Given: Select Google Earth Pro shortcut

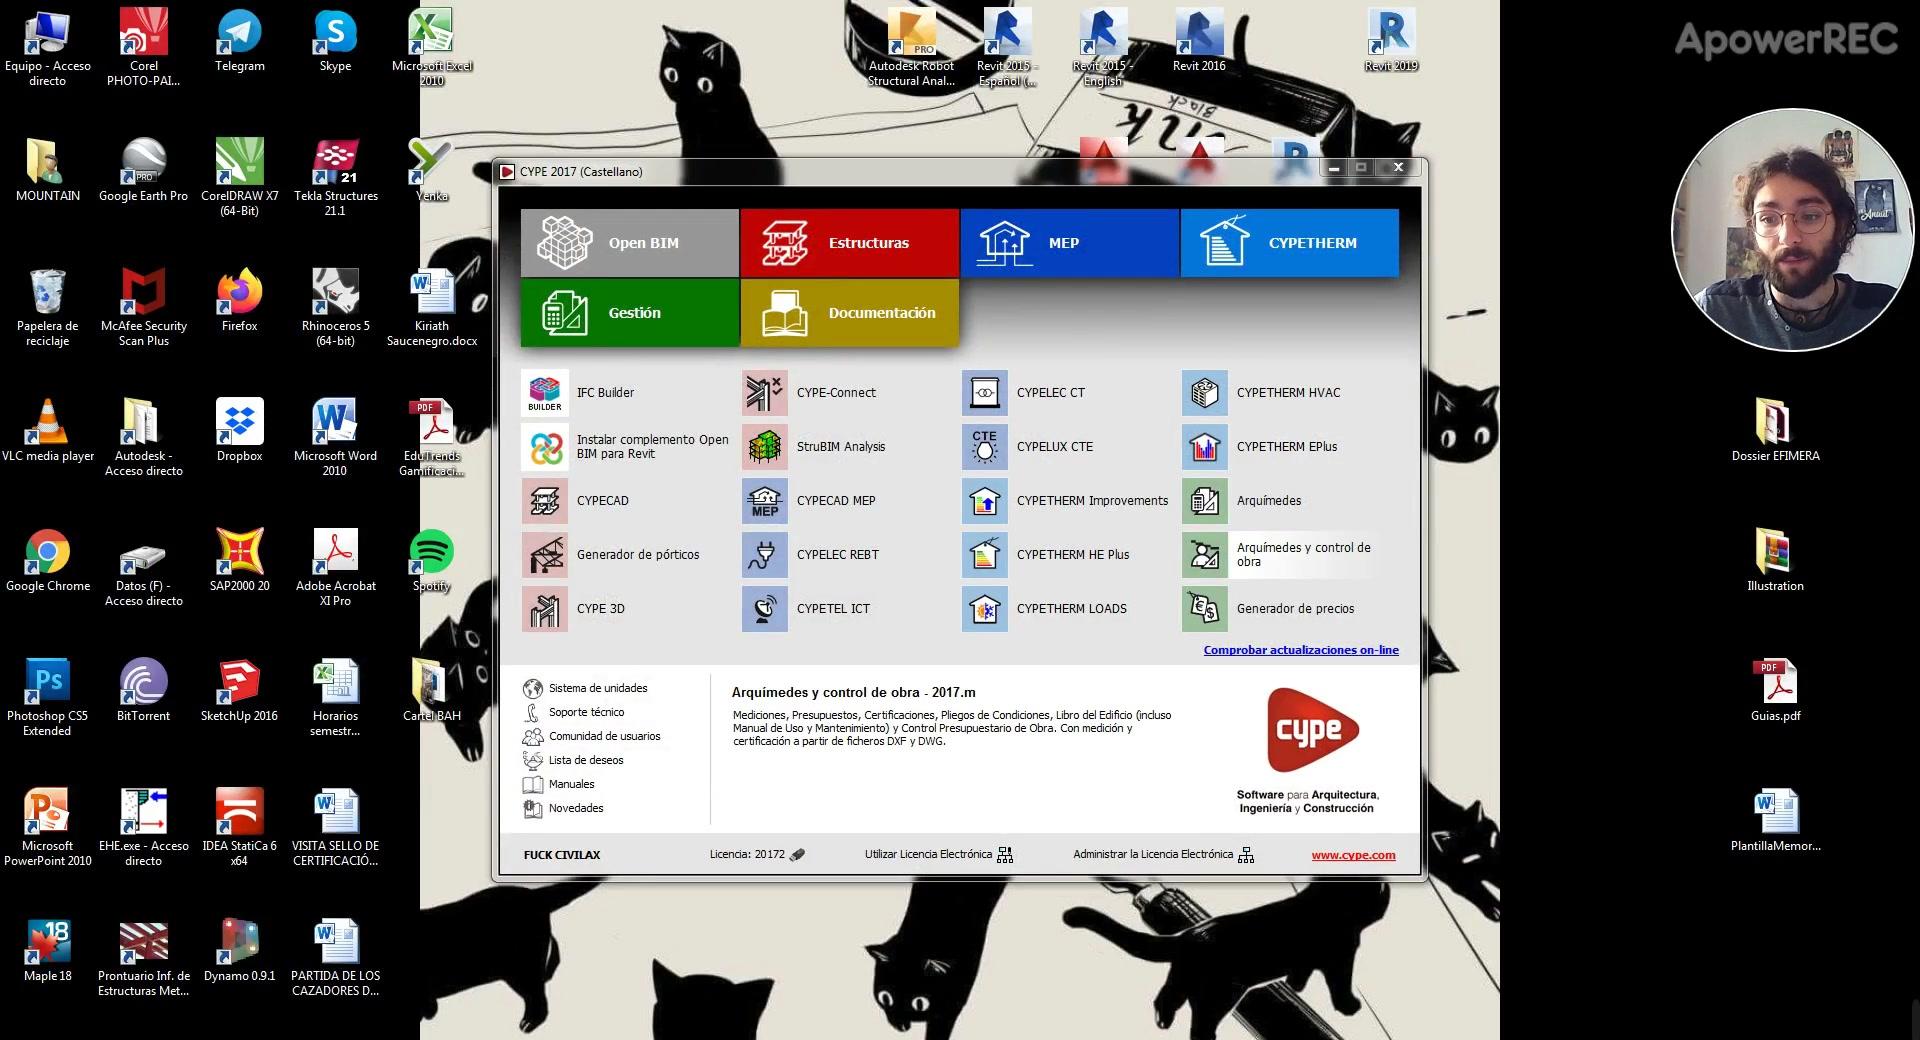Looking at the screenshot, I should pyautogui.click(x=143, y=172).
